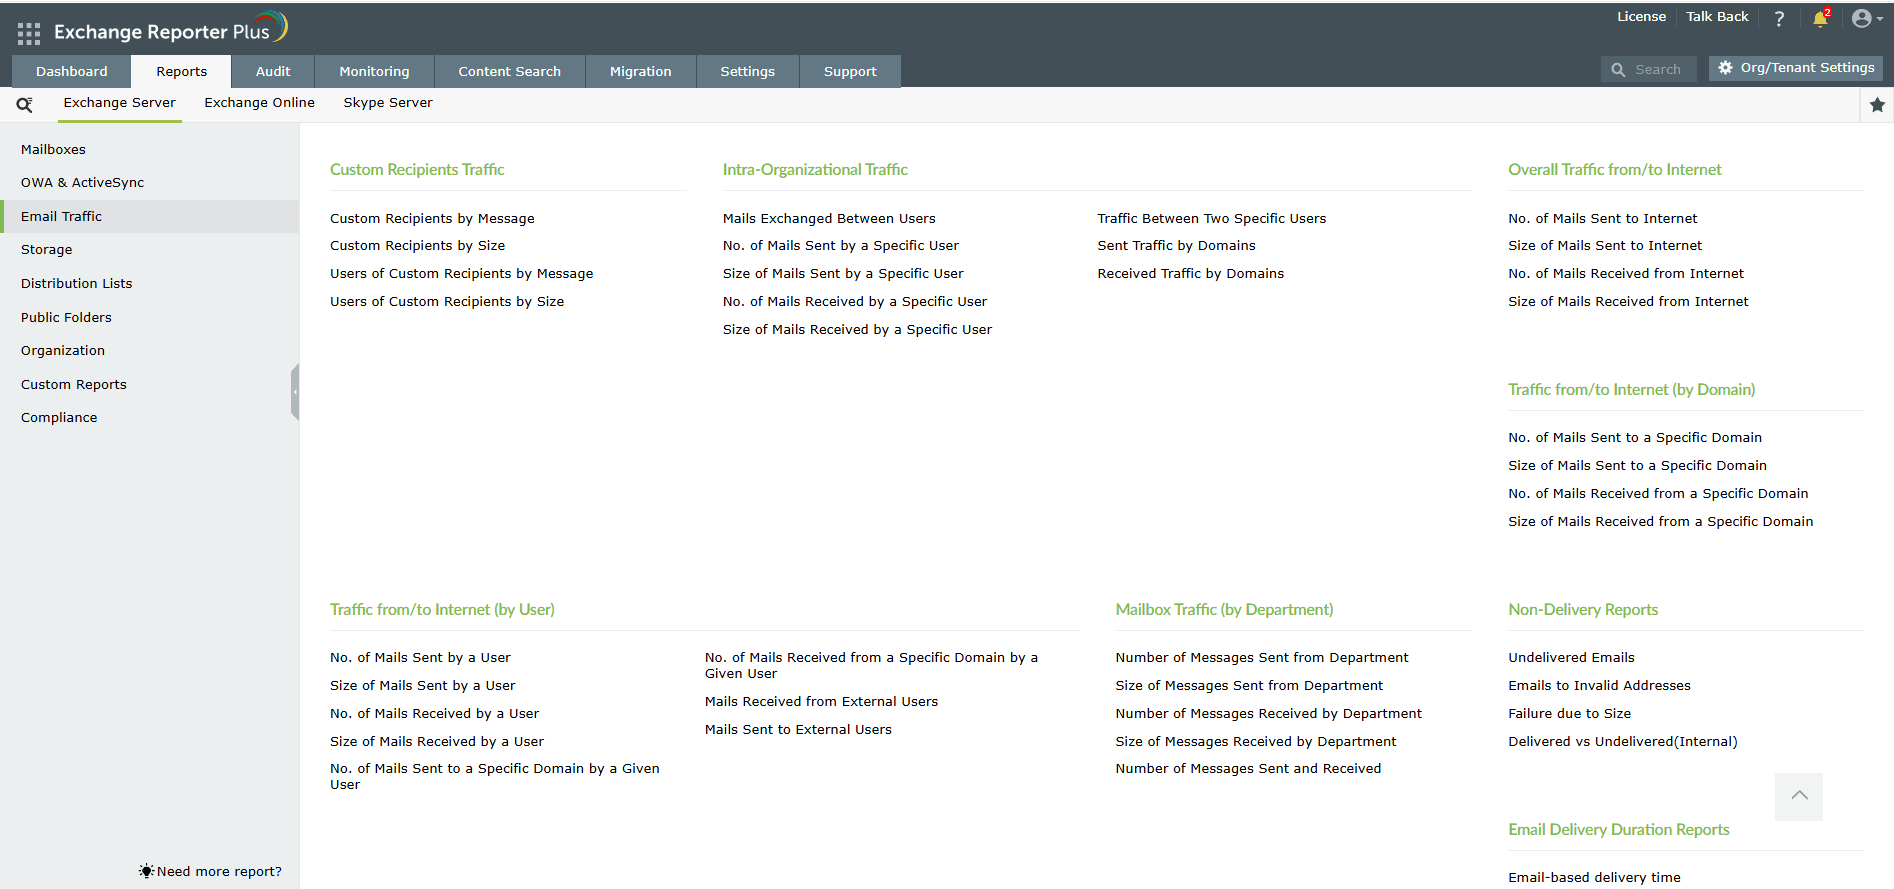Open Number of Messages Sent and Received

click(x=1248, y=769)
